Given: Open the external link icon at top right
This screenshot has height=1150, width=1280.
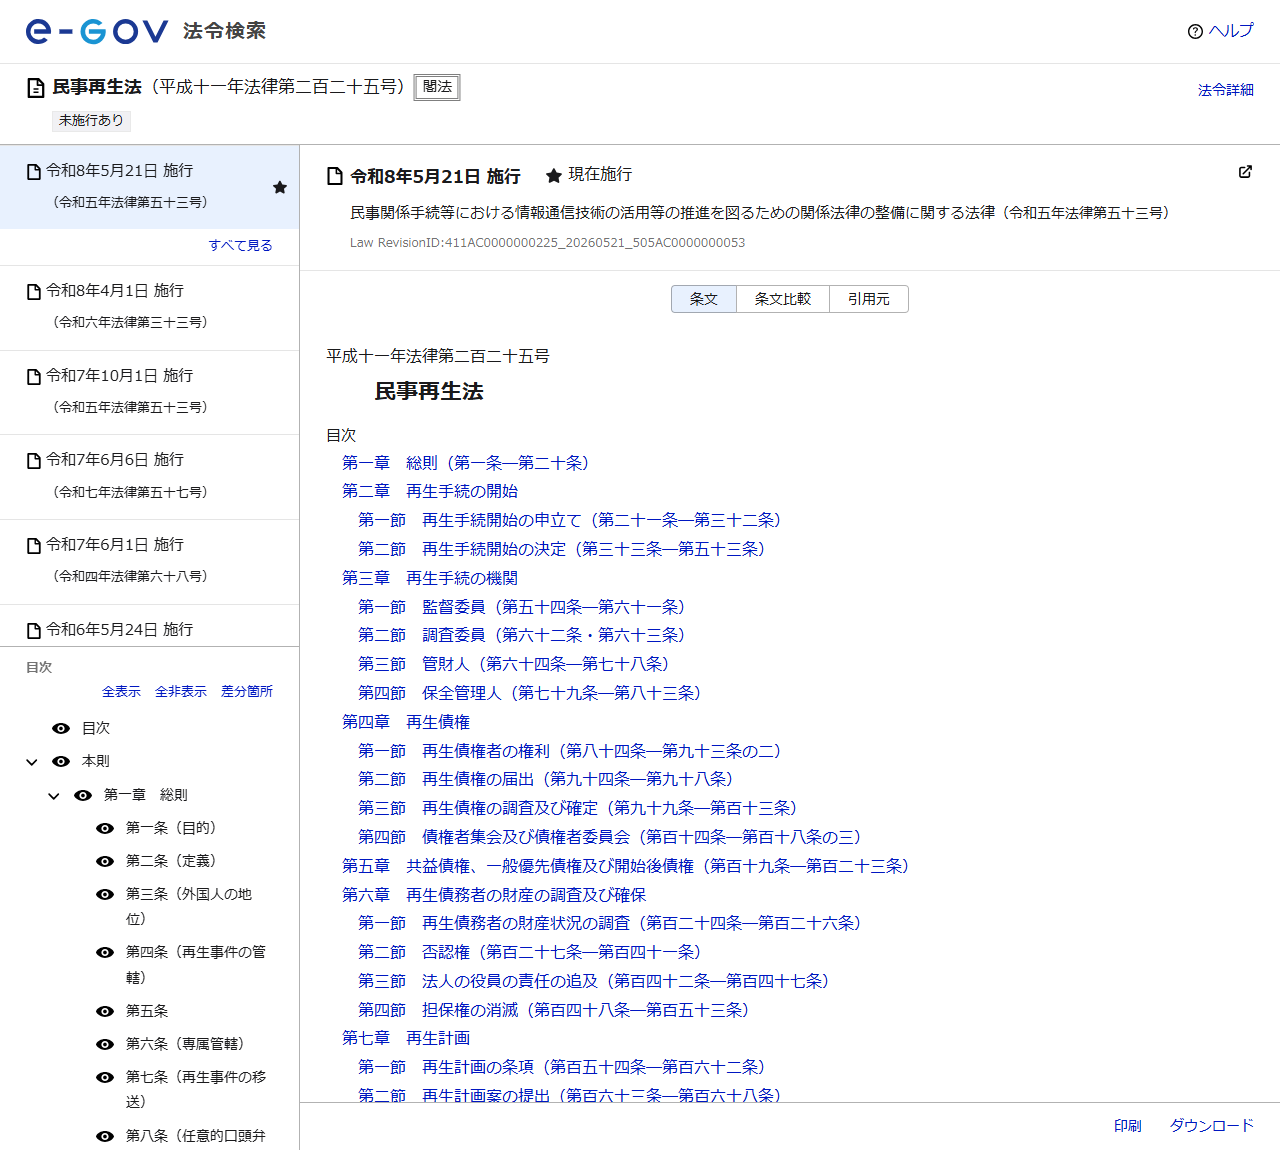Looking at the screenshot, I should pos(1245,172).
